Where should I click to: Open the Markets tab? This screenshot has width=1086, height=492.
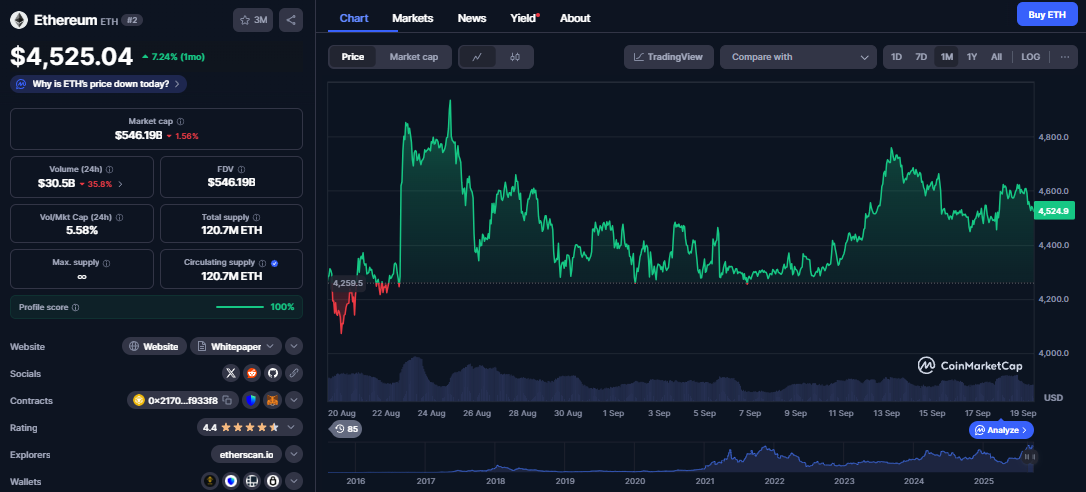(x=413, y=18)
